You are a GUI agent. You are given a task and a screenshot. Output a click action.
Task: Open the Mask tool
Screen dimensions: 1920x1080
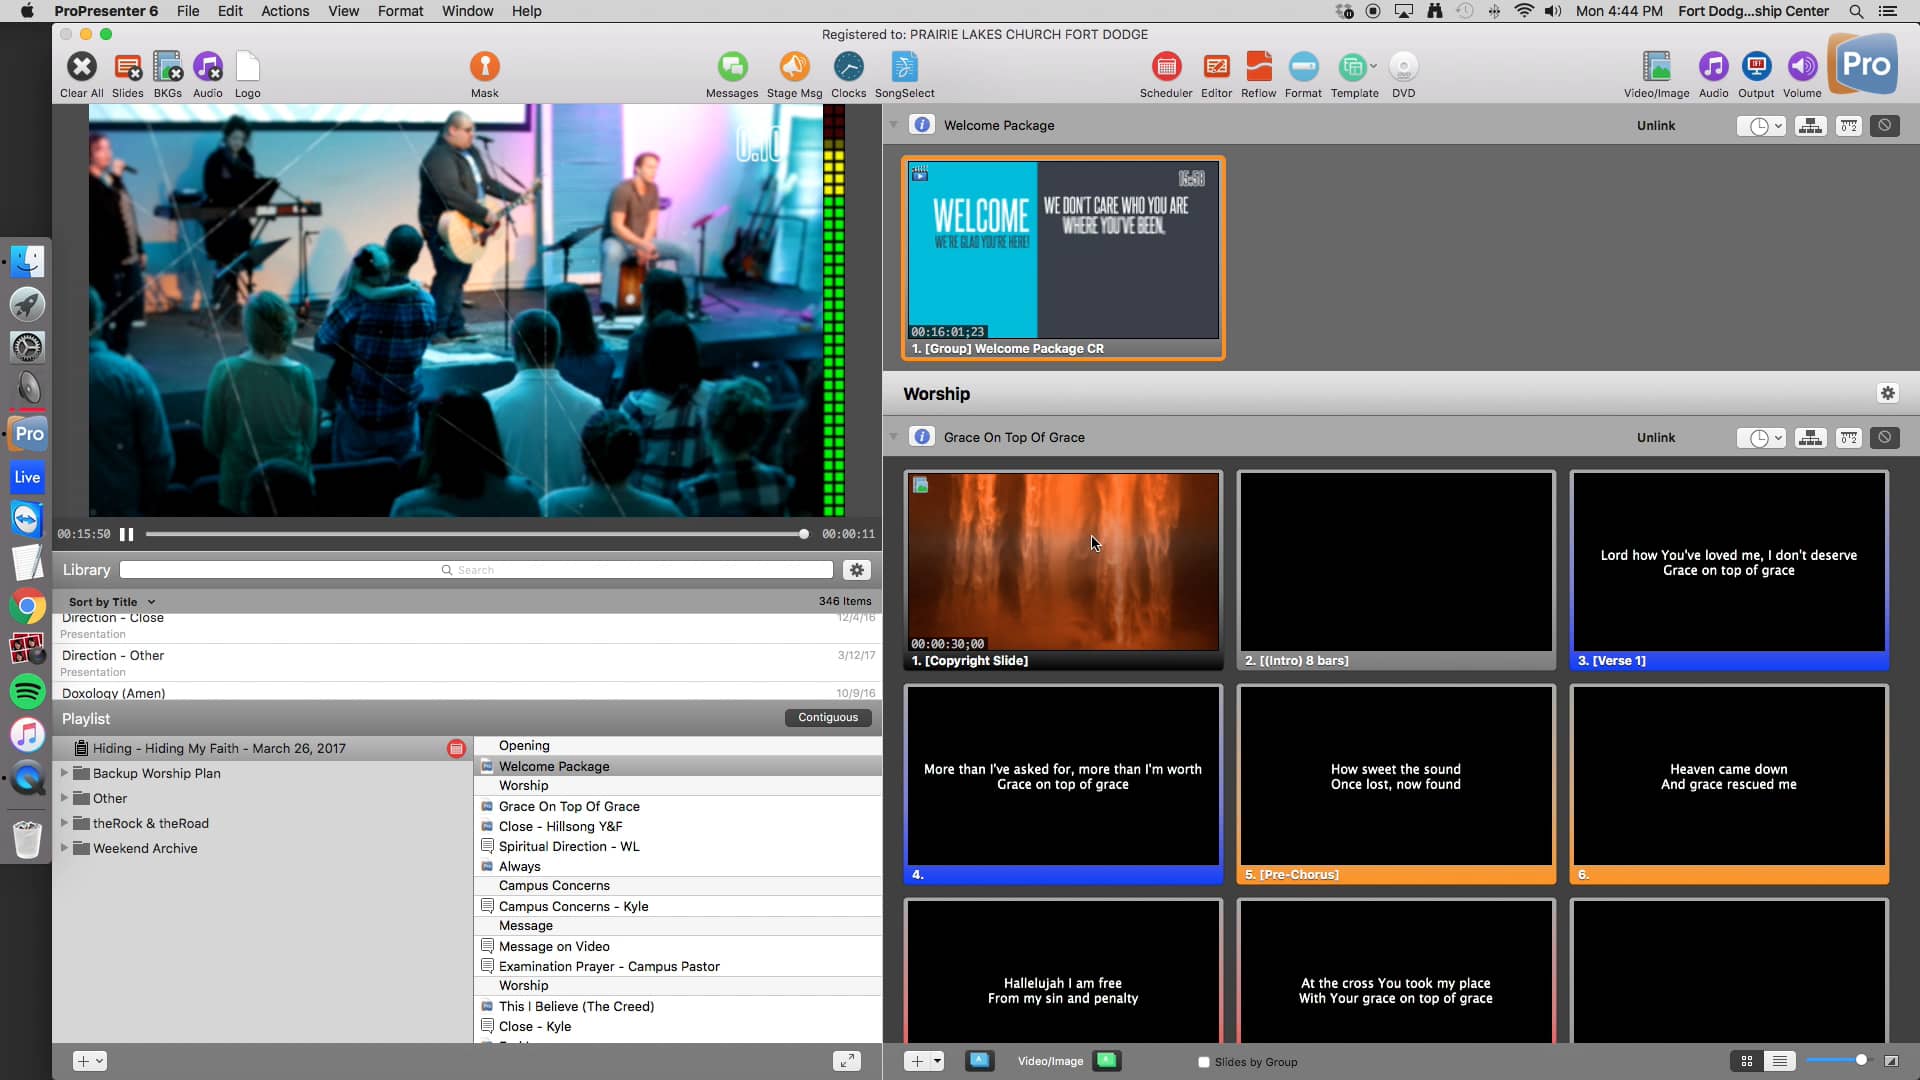(484, 68)
